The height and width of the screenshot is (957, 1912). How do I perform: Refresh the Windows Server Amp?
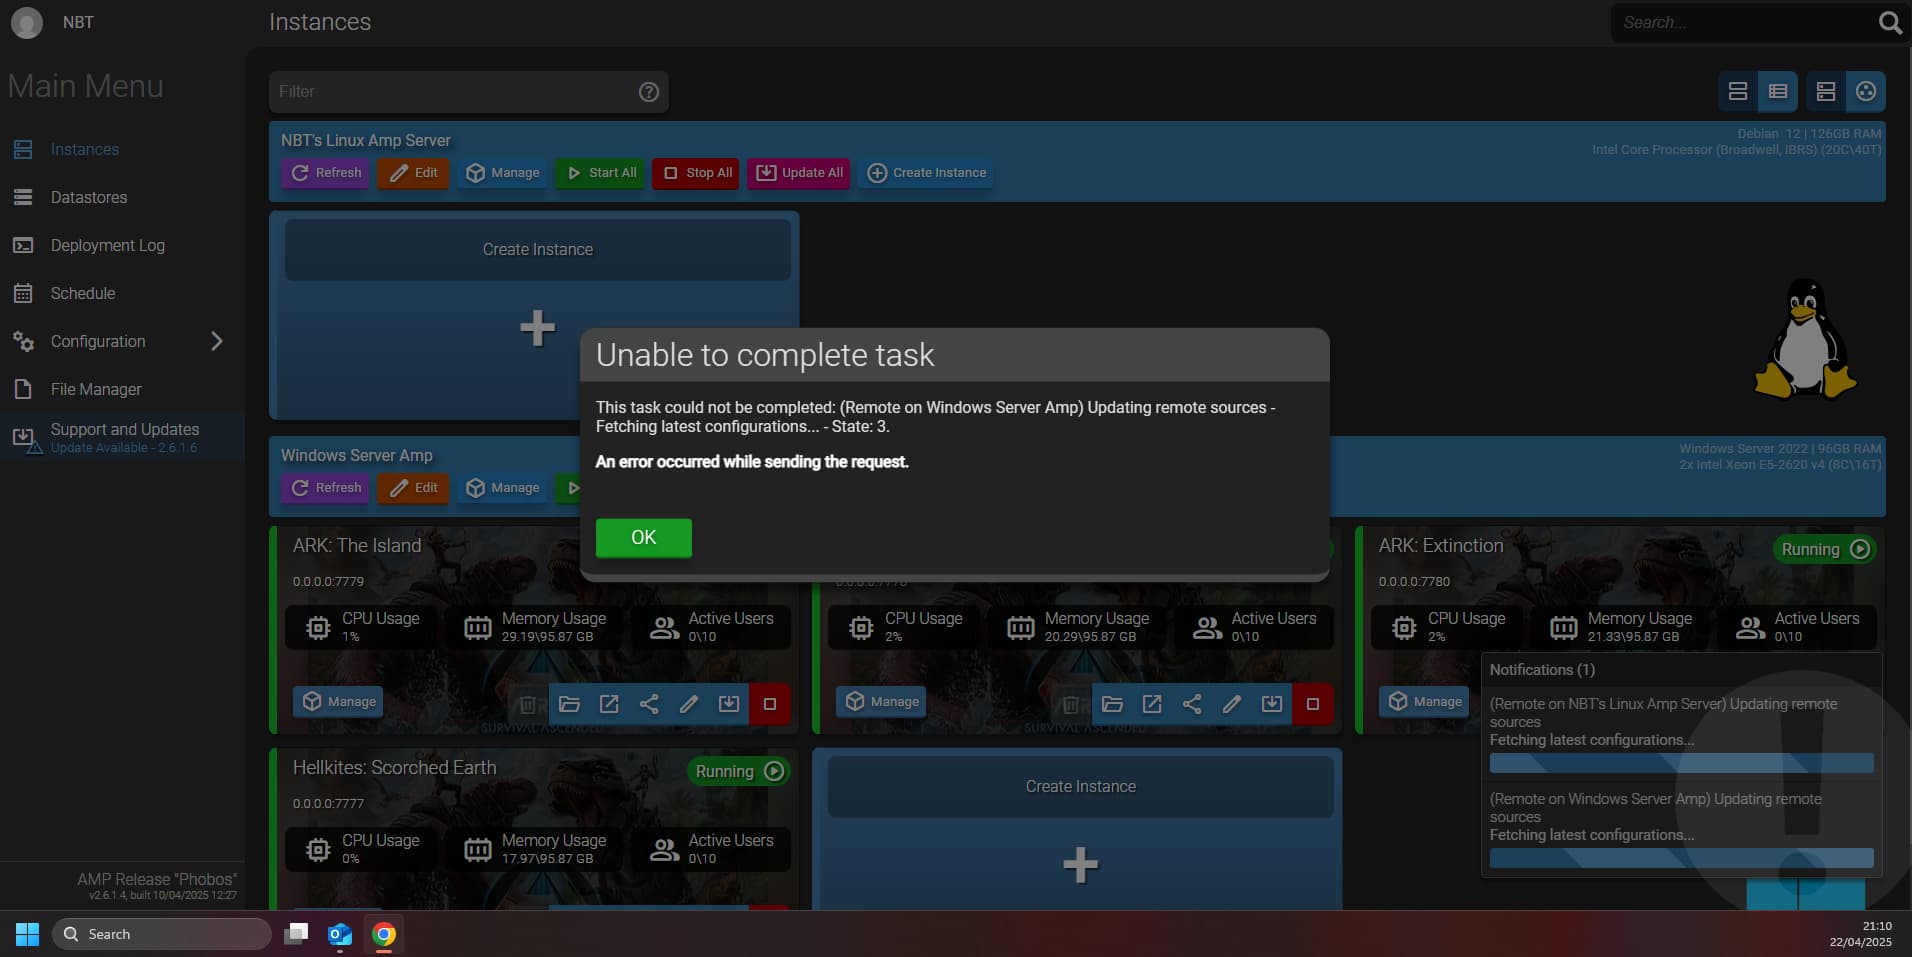326,488
